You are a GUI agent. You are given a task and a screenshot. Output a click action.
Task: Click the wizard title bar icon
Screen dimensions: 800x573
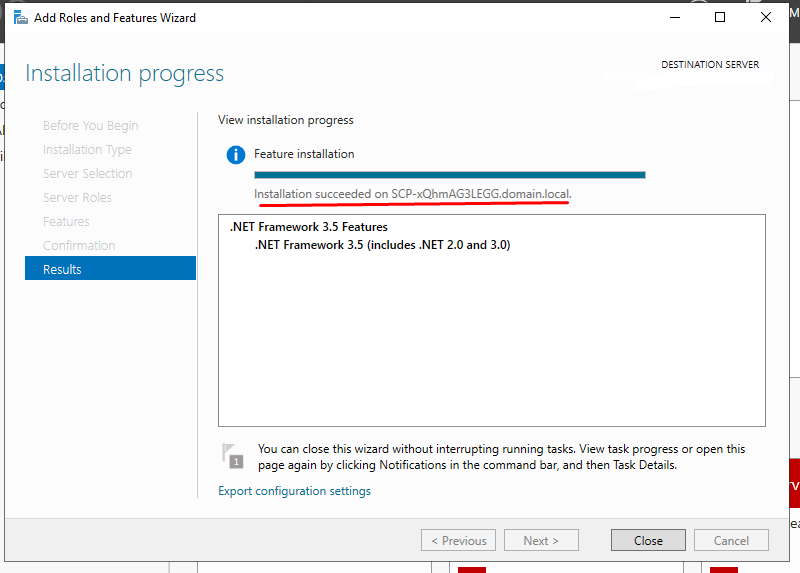[x=21, y=18]
